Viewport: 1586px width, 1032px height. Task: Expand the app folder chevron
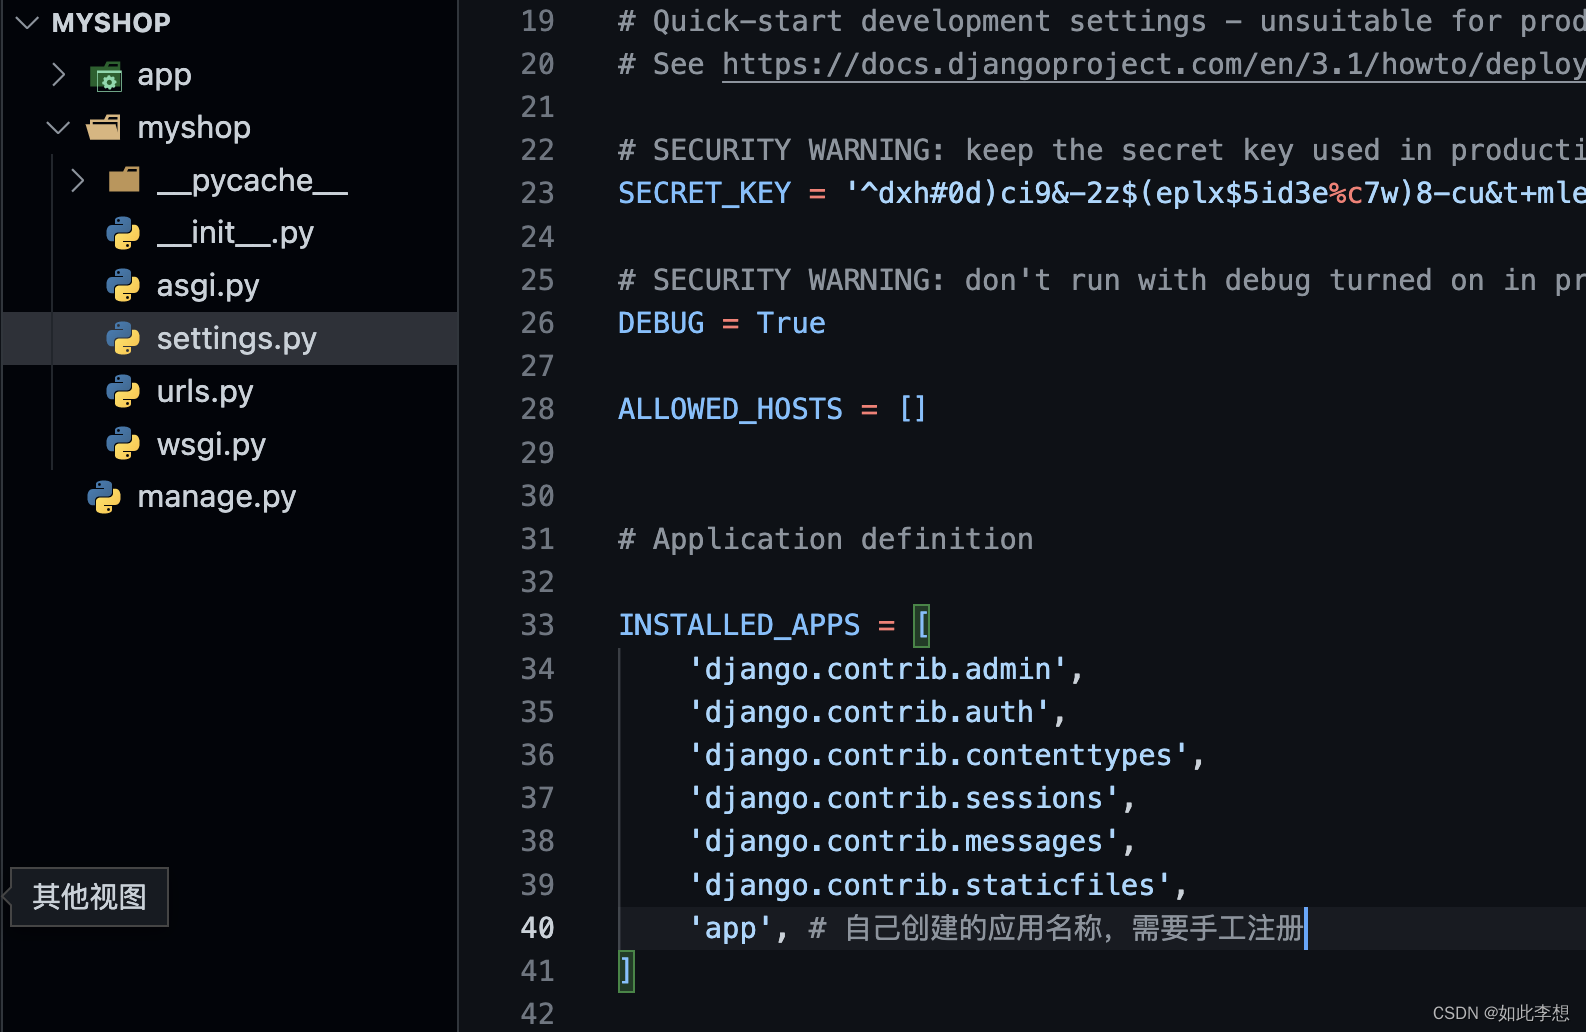[59, 75]
